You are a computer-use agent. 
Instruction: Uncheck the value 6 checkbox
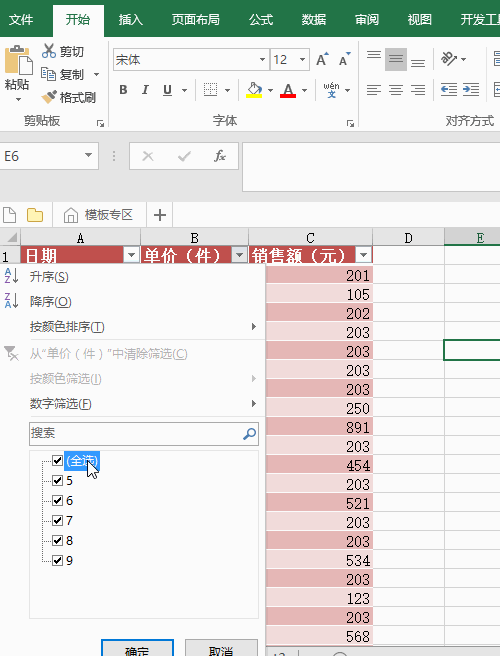[x=58, y=500]
